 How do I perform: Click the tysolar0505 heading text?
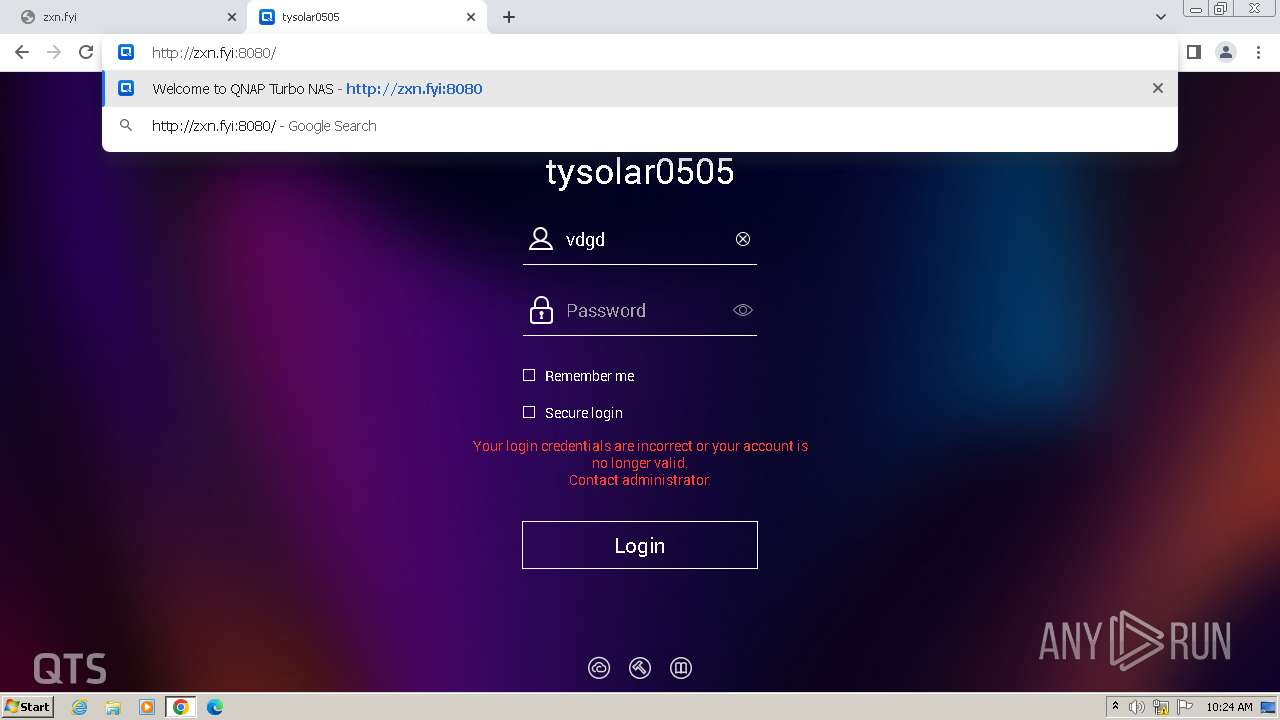[640, 172]
